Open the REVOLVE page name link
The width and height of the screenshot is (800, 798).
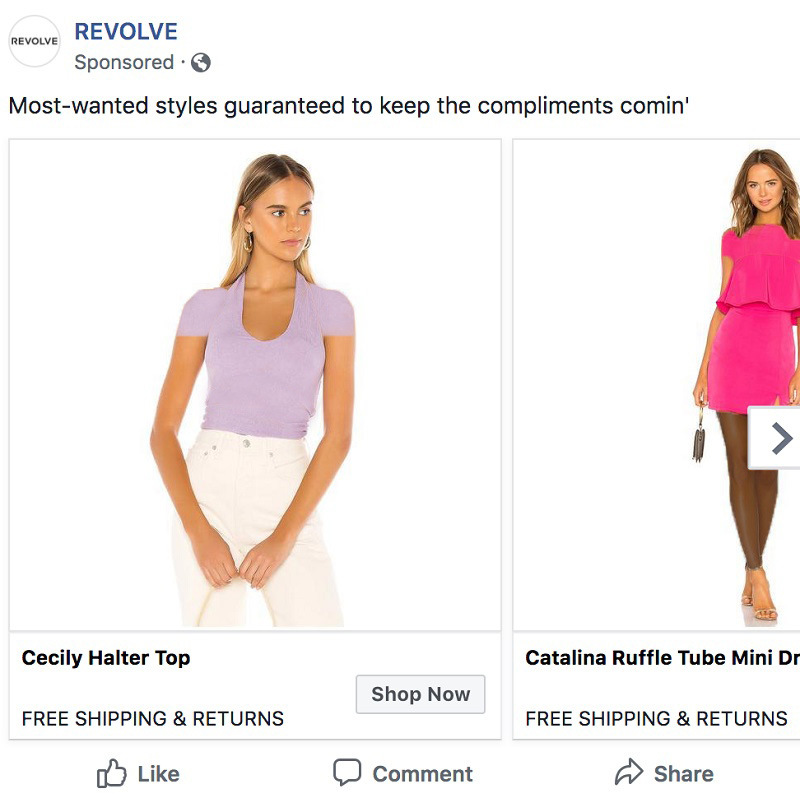tap(126, 31)
